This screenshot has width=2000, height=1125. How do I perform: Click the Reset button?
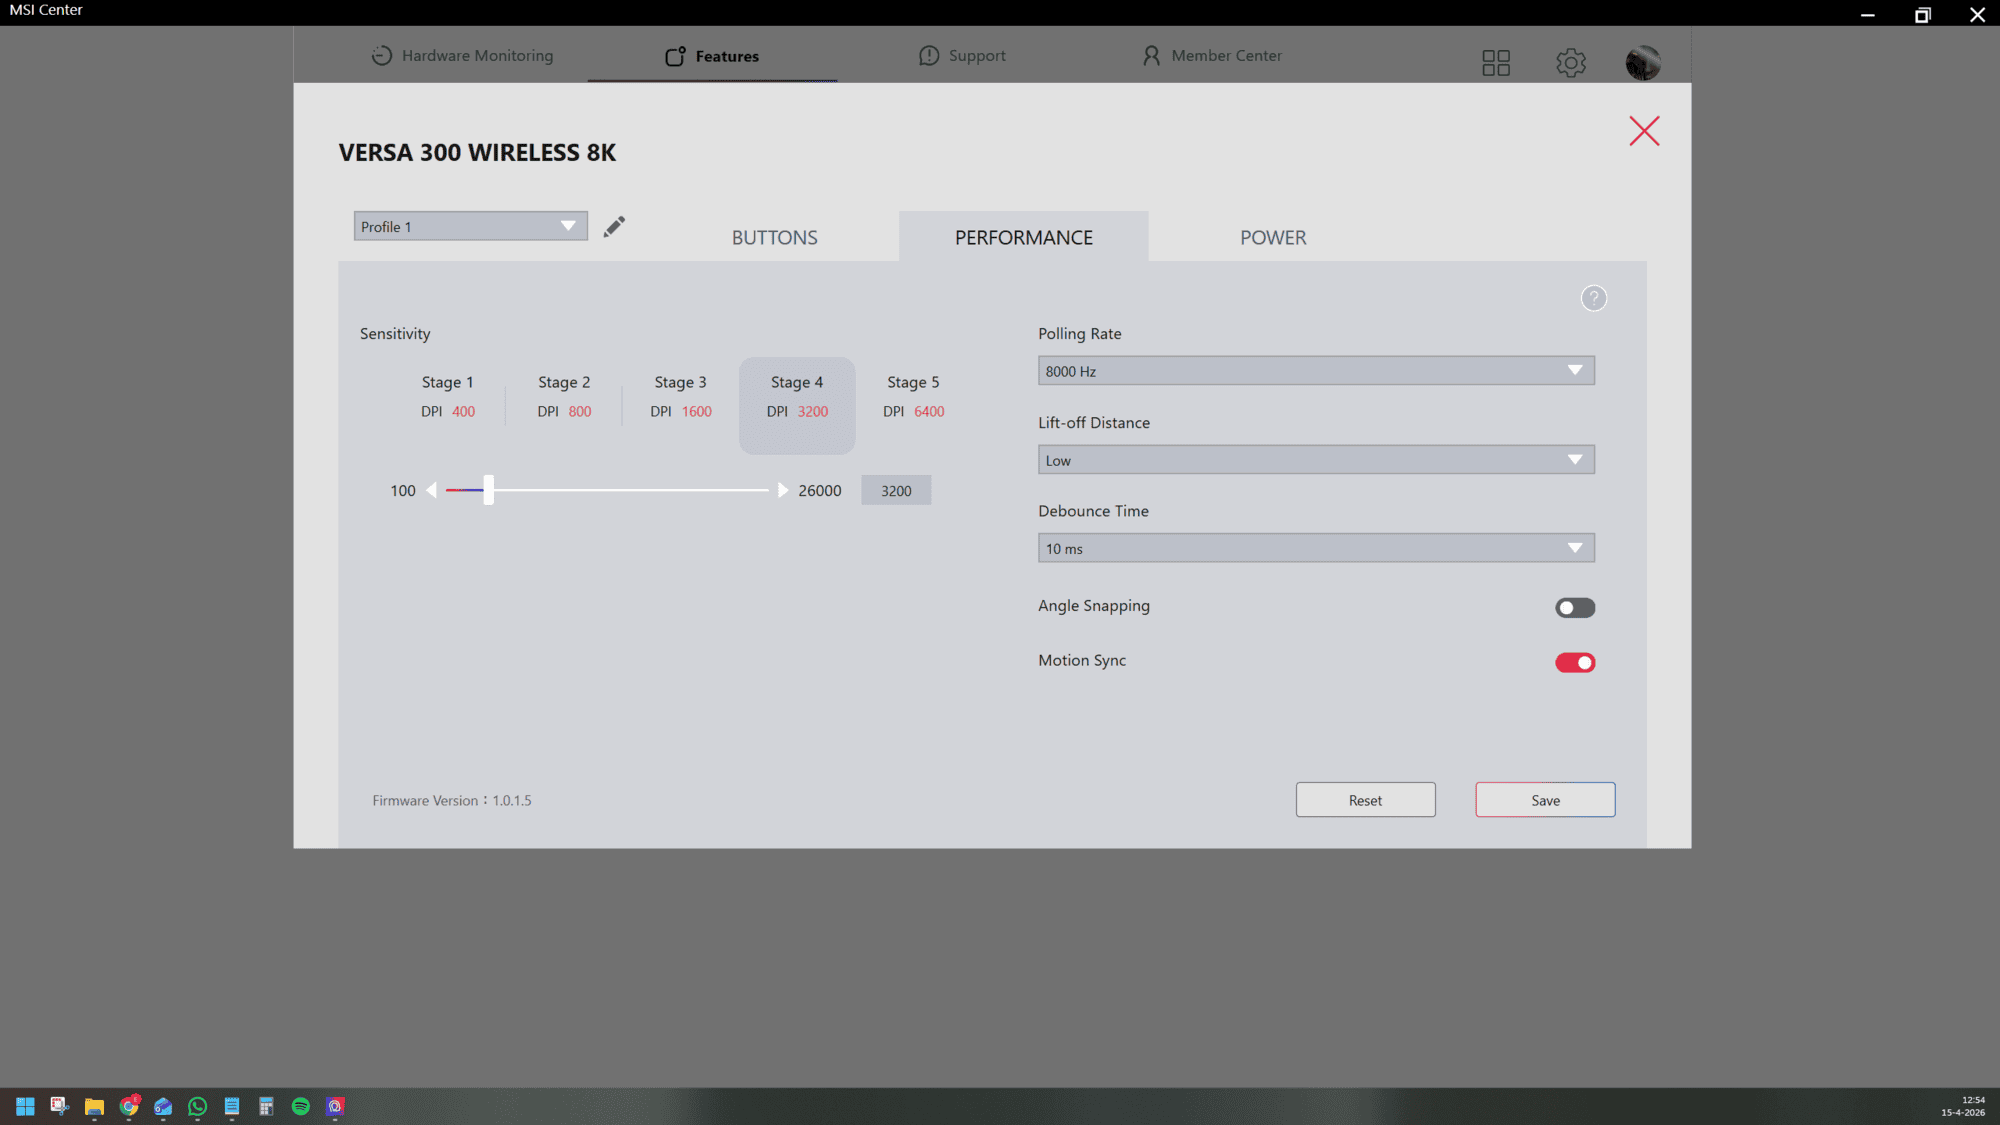[1365, 800]
